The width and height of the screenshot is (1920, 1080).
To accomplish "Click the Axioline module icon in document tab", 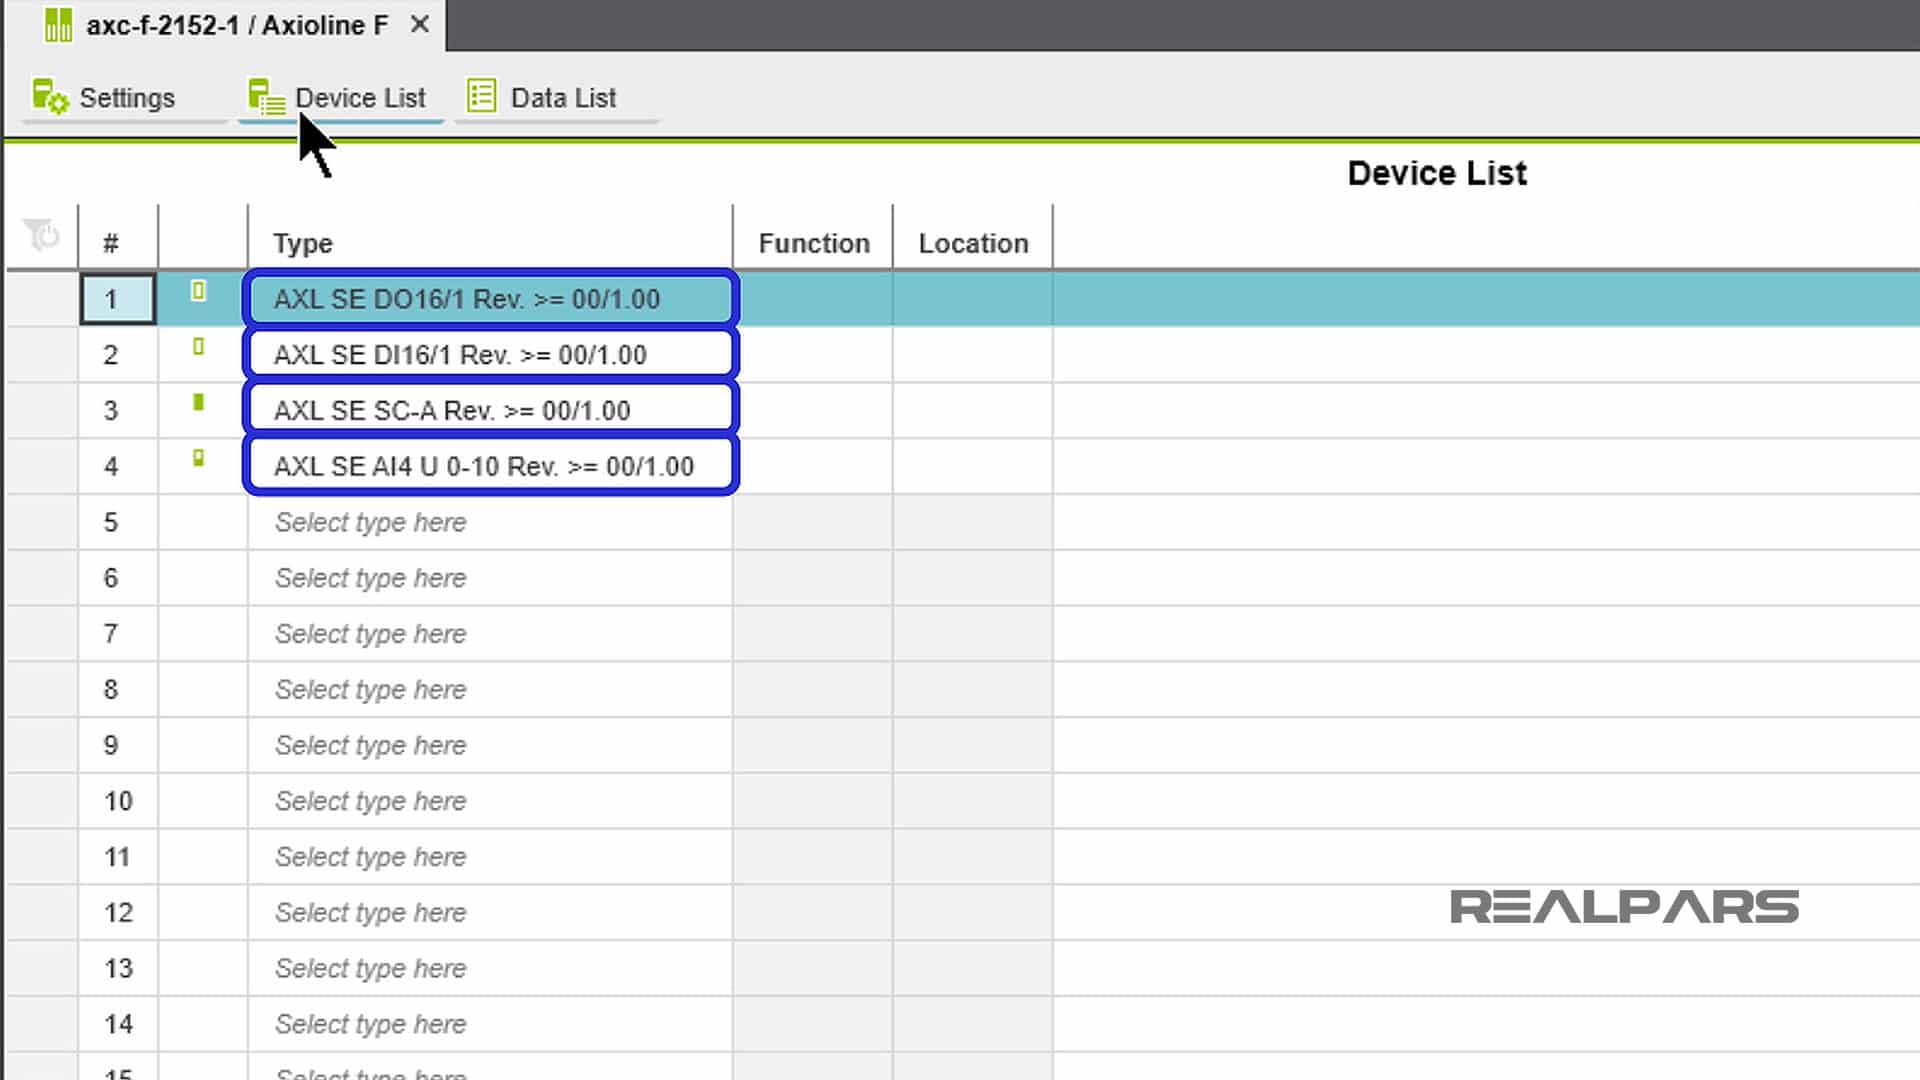I will pos(58,25).
